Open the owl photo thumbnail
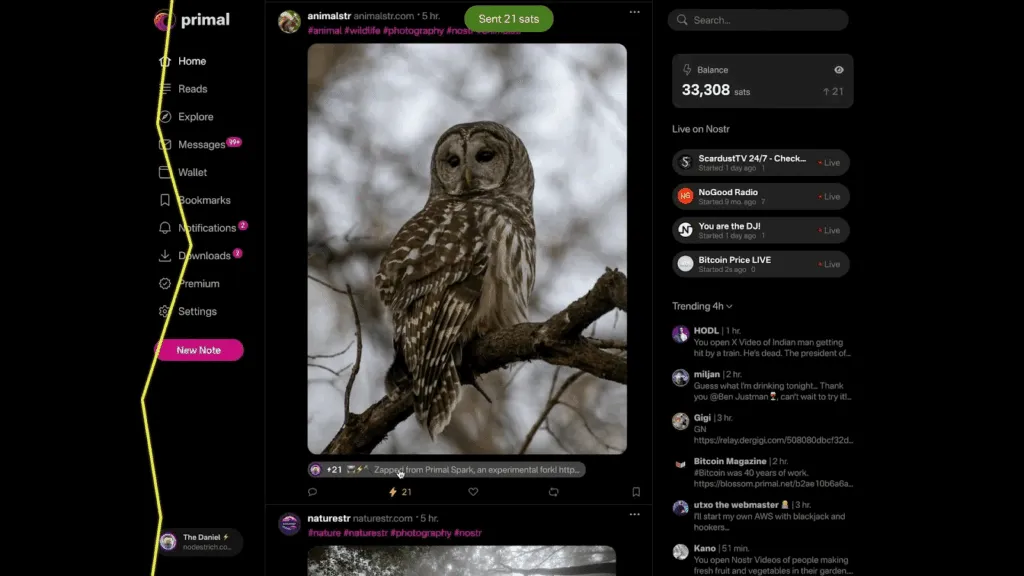This screenshot has height=576, width=1024. [467, 249]
